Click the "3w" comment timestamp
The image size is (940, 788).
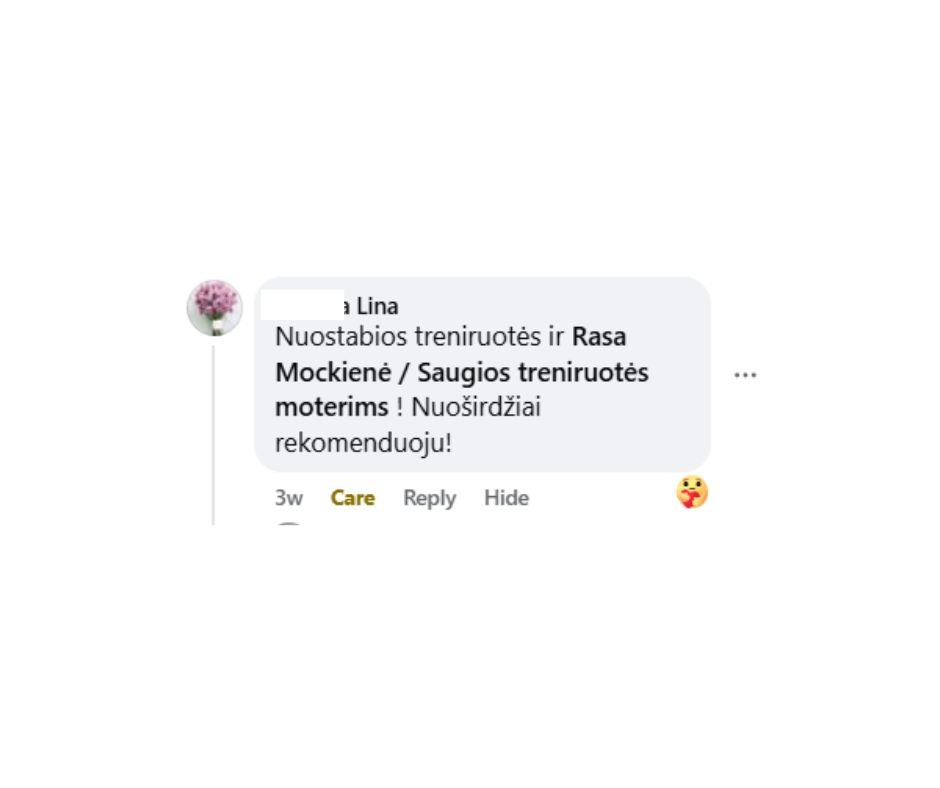coord(288,498)
